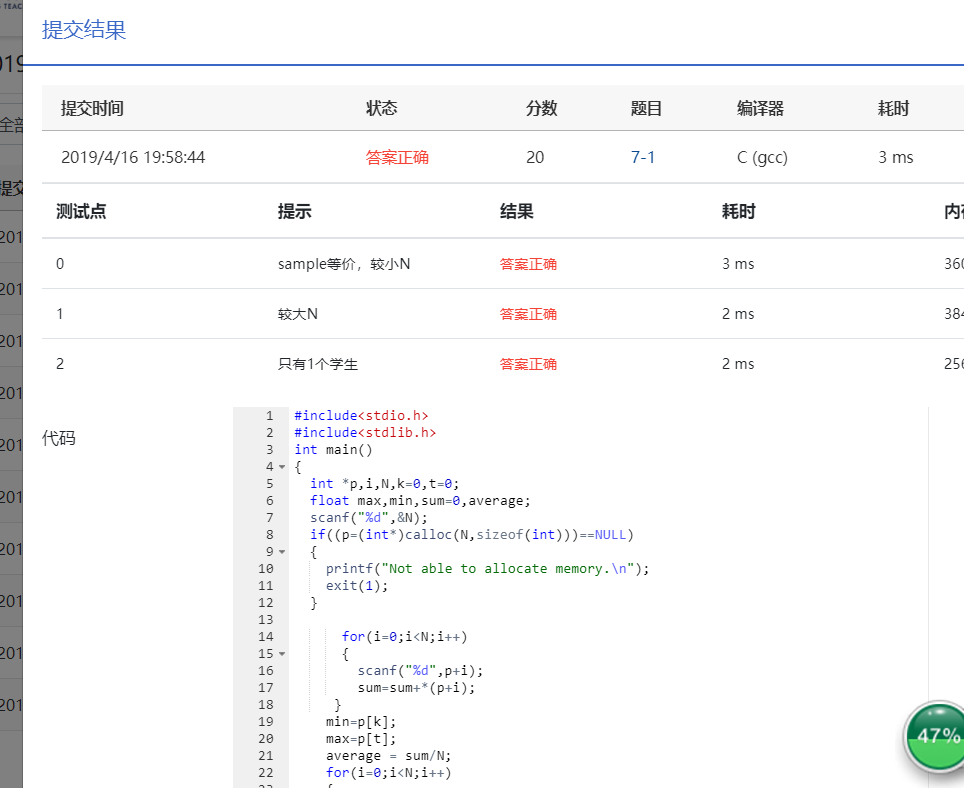Click test point 1 number cell
Viewport: 964px width, 788px height.
pyautogui.click(x=60, y=314)
